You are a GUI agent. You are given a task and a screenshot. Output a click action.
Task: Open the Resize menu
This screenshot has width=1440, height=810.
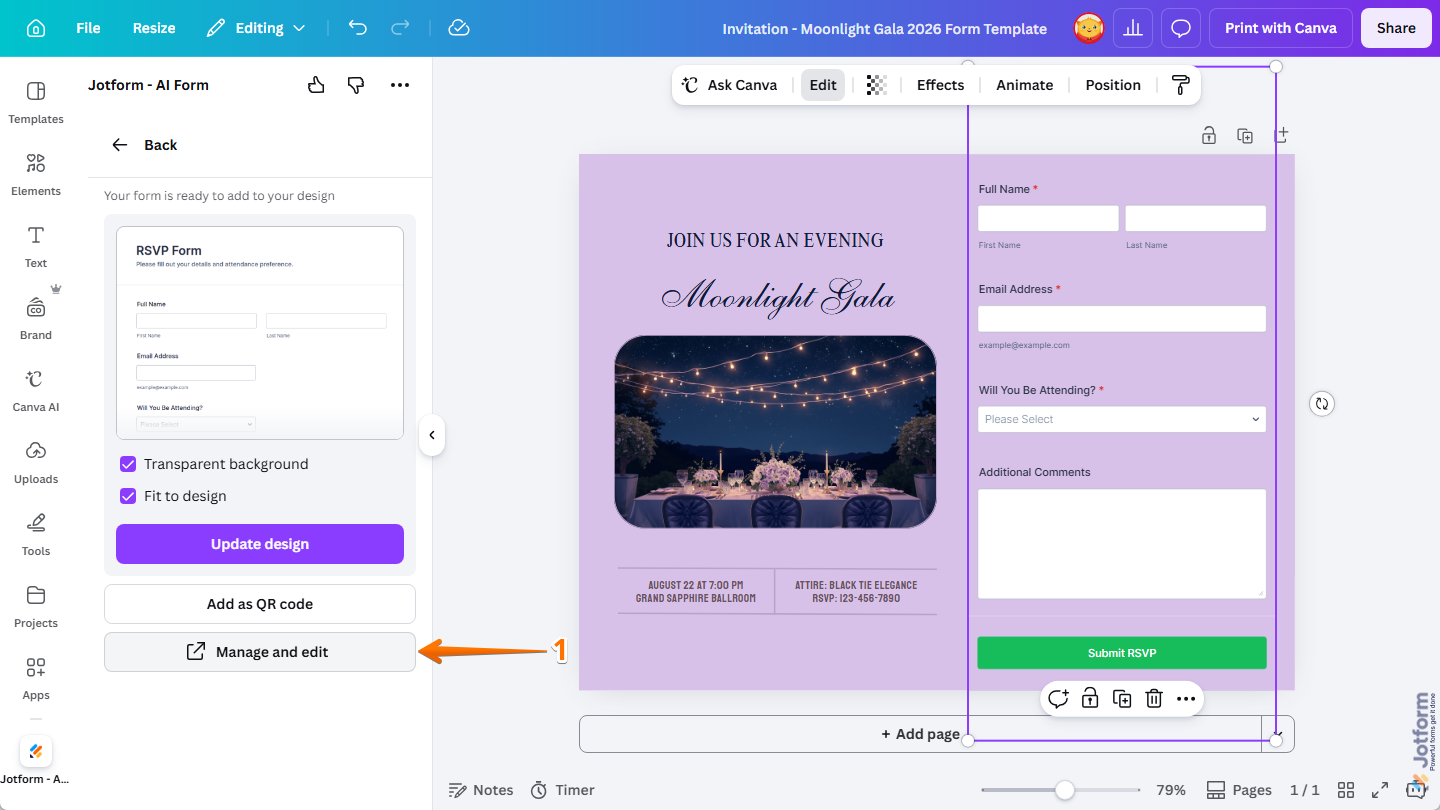click(x=154, y=28)
